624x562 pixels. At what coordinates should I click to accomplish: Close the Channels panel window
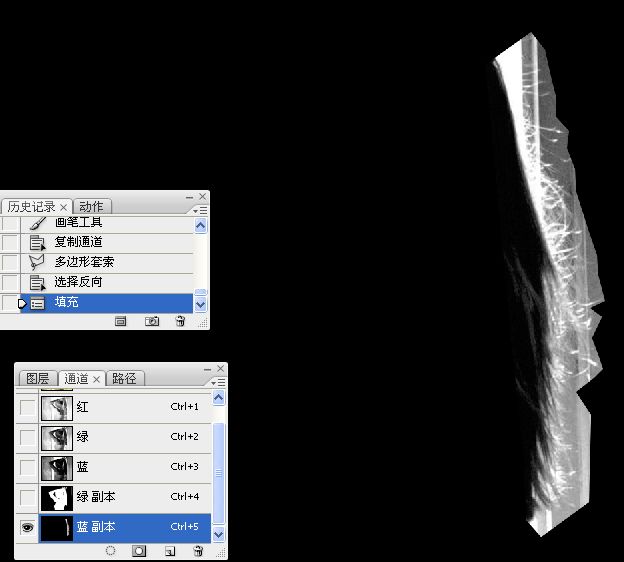point(220,369)
